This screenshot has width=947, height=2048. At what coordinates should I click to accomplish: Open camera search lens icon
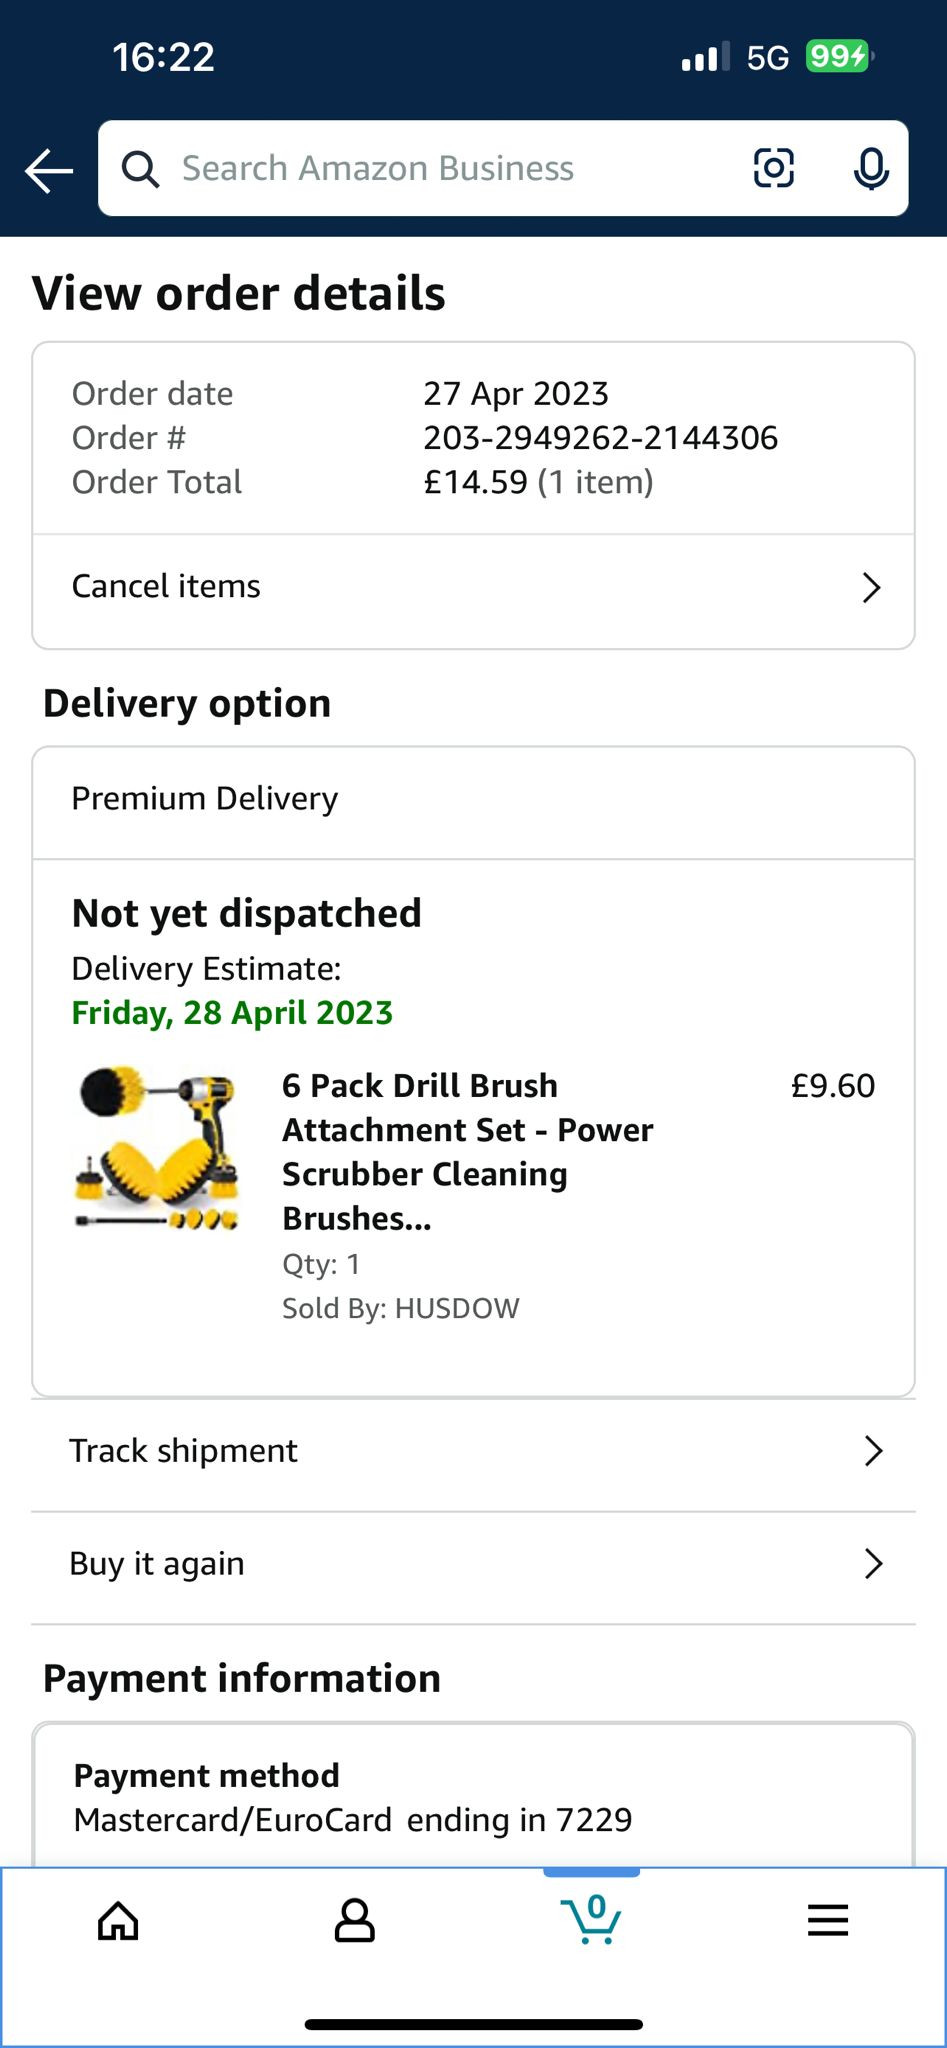tap(773, 168)
